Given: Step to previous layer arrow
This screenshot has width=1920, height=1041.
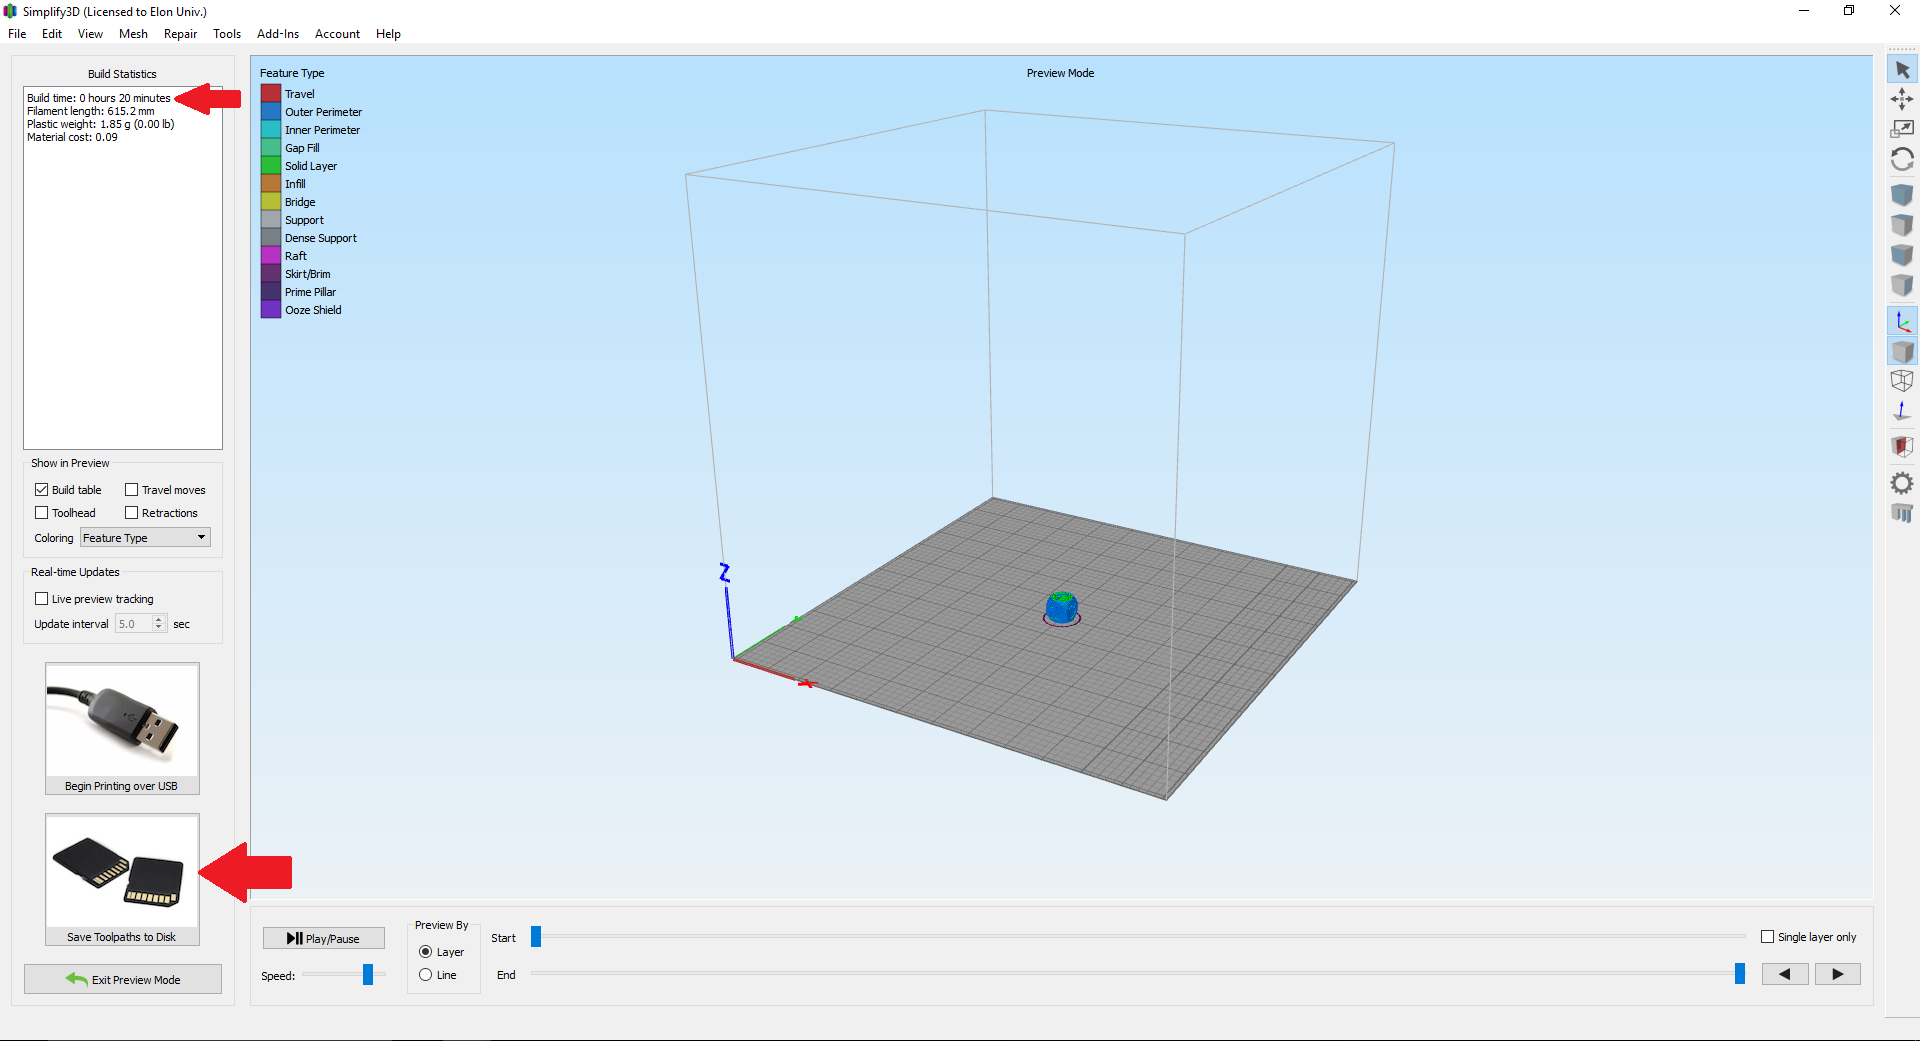Looking at the screenshot, I should (1785, 974).
